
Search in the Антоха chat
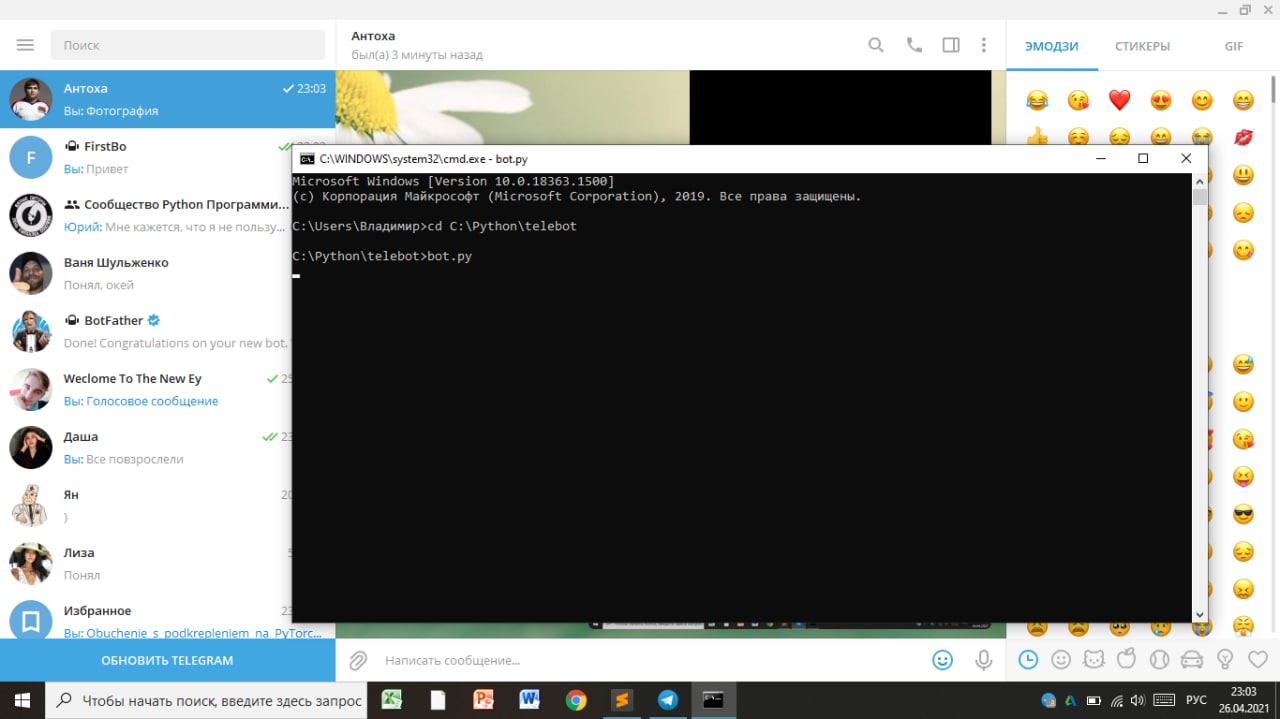(876, 45)
